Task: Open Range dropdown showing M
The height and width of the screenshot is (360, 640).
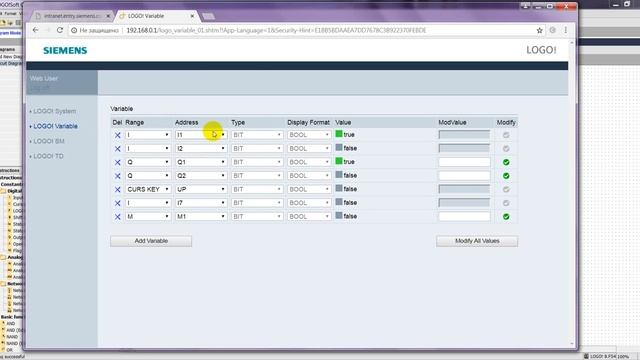Action: (148, 216)
